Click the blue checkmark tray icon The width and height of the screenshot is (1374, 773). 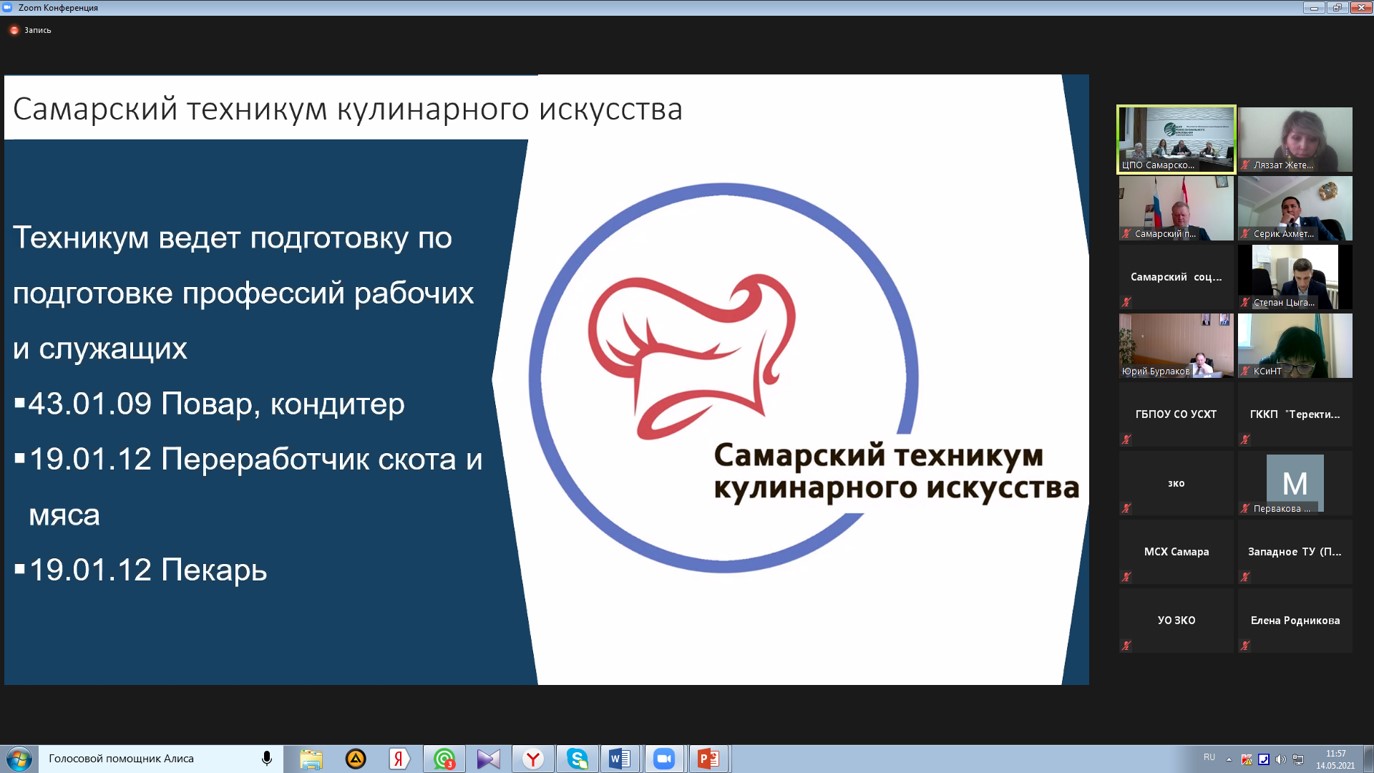pos(1263,759)
